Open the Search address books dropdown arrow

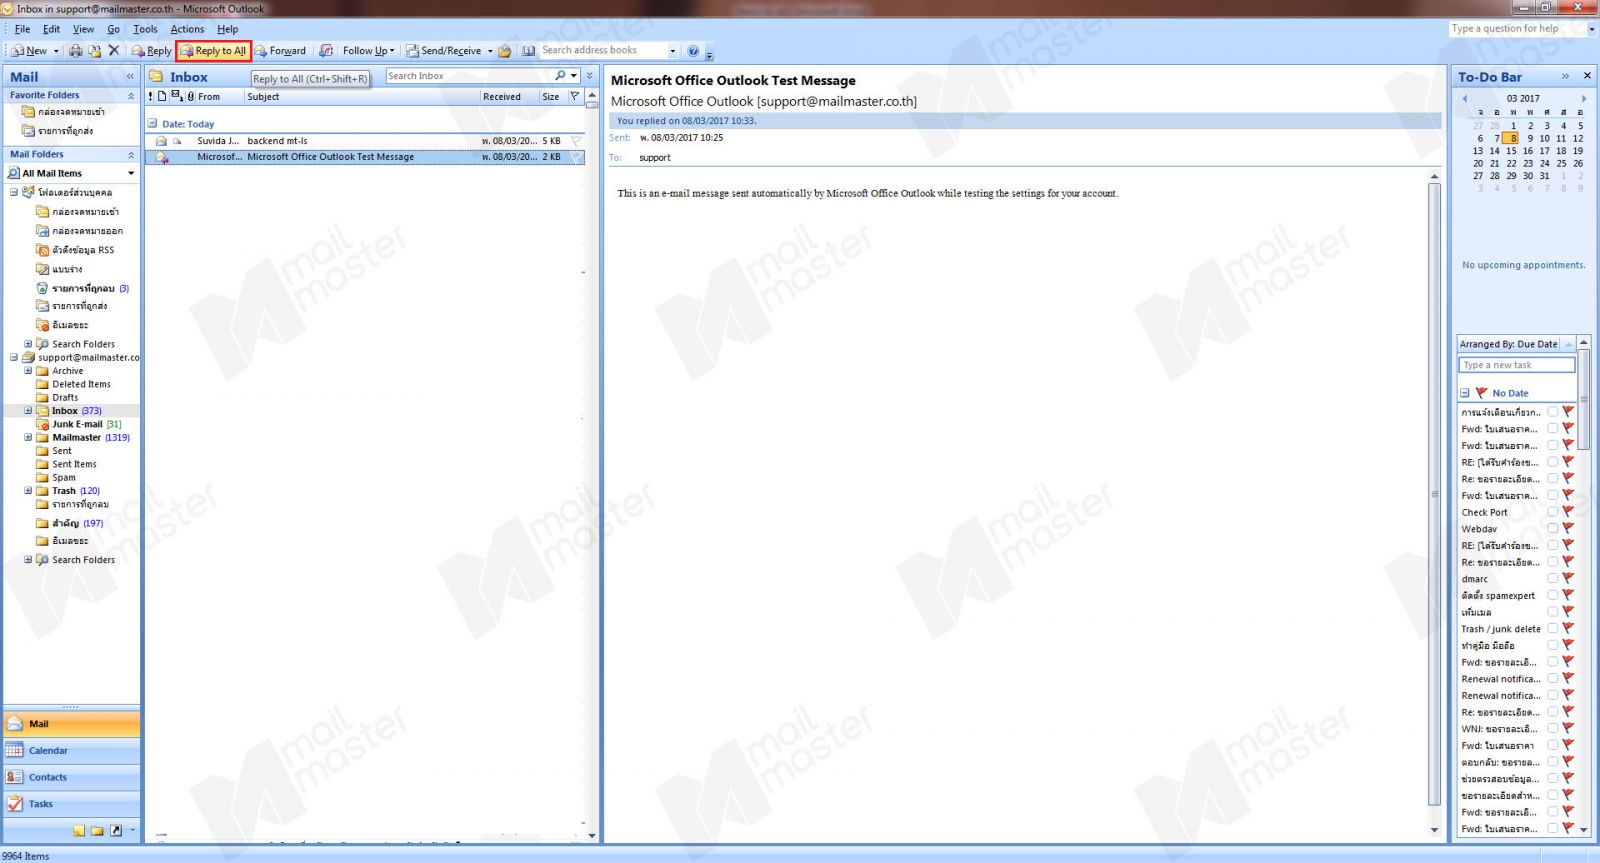tap(673, 50)
